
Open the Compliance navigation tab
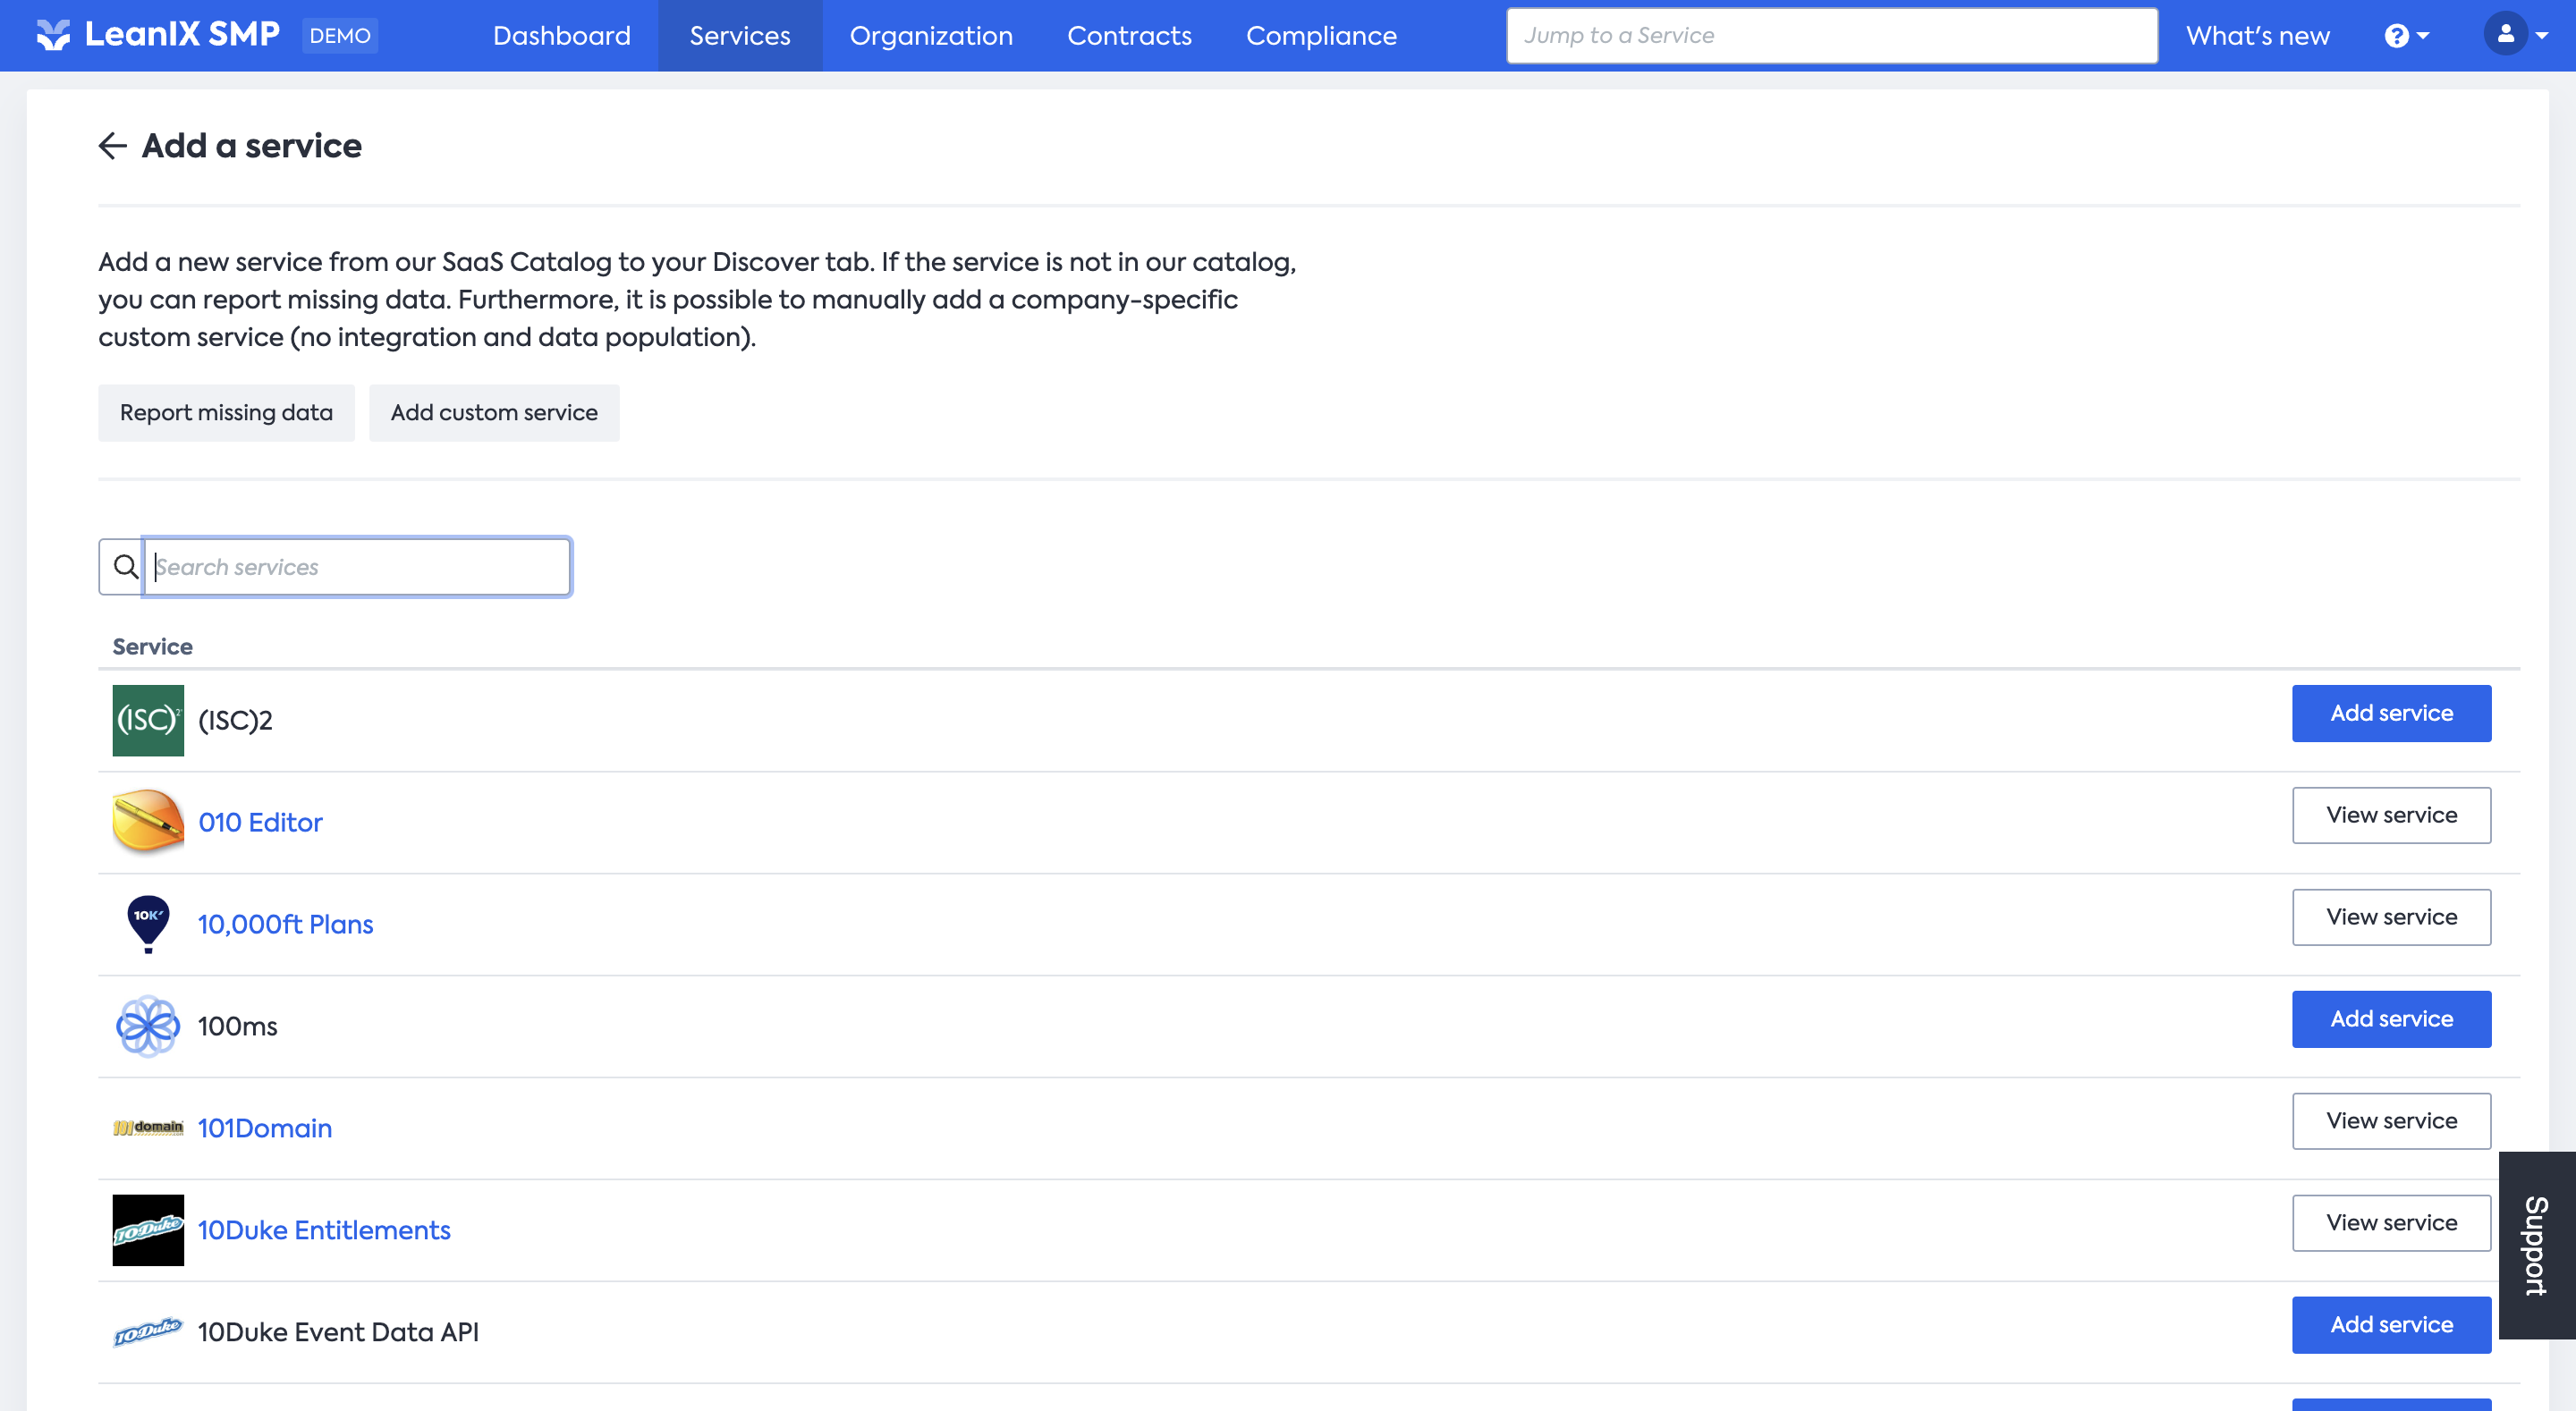pos(1320,36)
